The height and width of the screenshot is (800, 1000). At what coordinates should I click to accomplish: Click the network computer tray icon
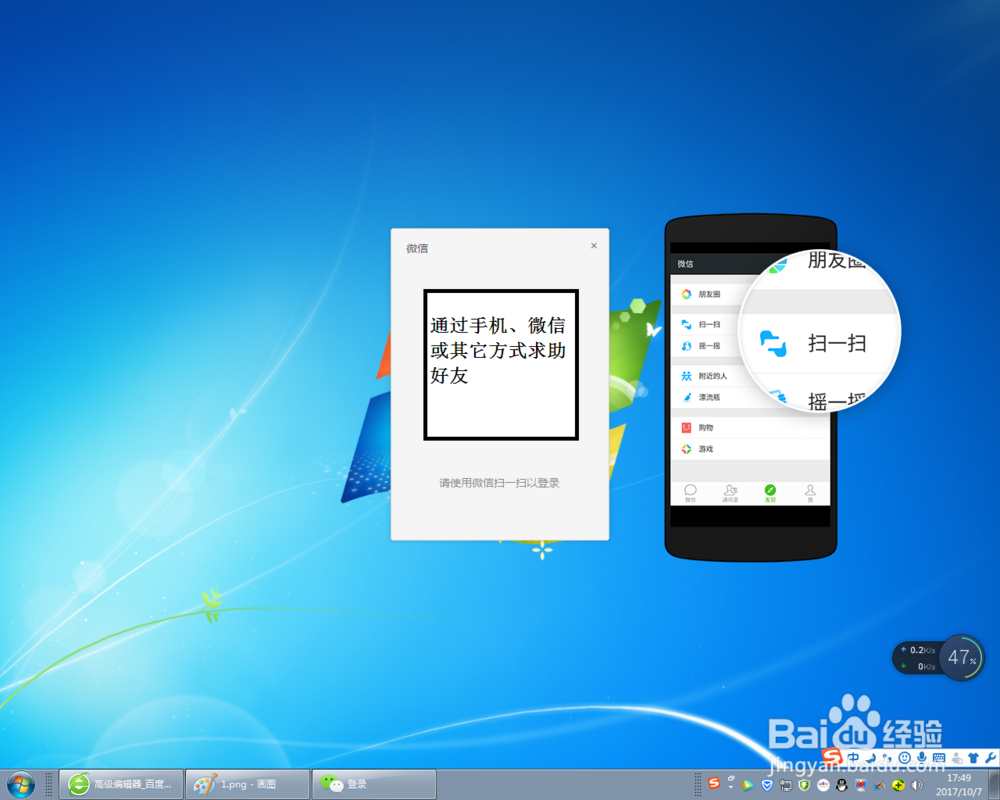pos(786,785)
